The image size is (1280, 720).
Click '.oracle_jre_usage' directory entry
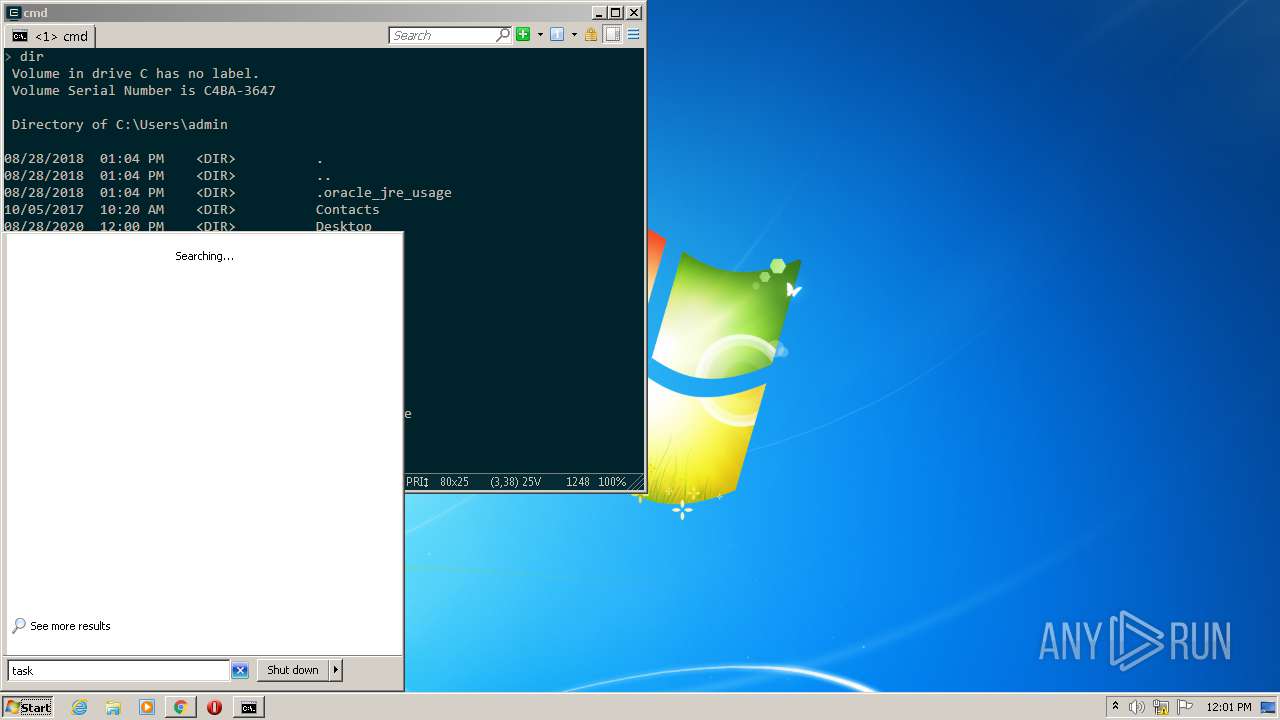click(384, 192)
